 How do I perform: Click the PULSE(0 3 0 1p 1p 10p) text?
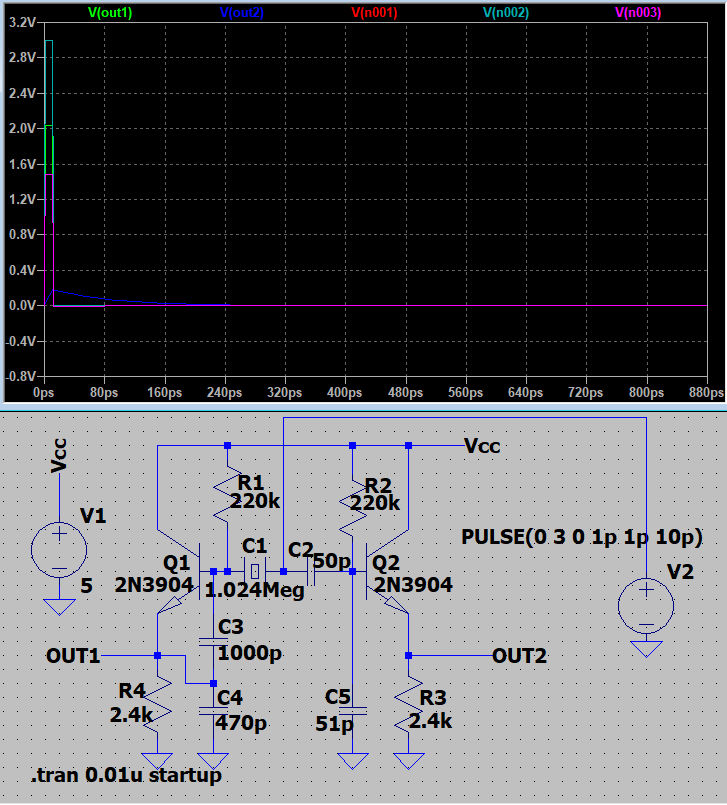pyautogui.click(x=582, y=536)
